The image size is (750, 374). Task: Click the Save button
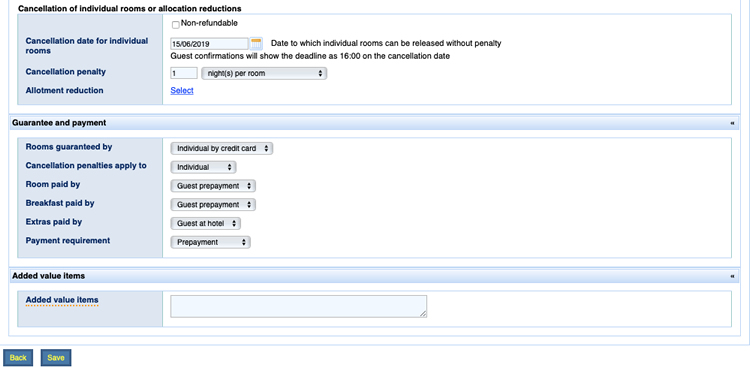tap(56, 358)
